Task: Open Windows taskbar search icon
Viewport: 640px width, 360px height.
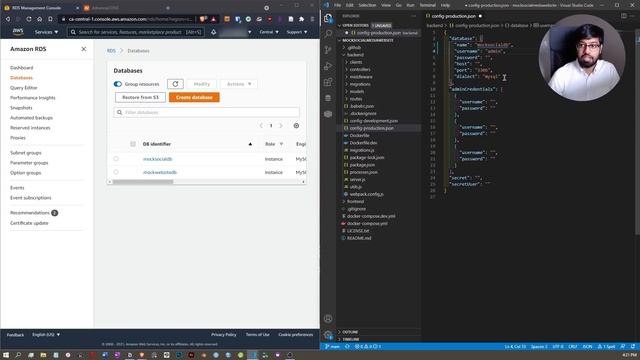Action: [x=18, y=355]
